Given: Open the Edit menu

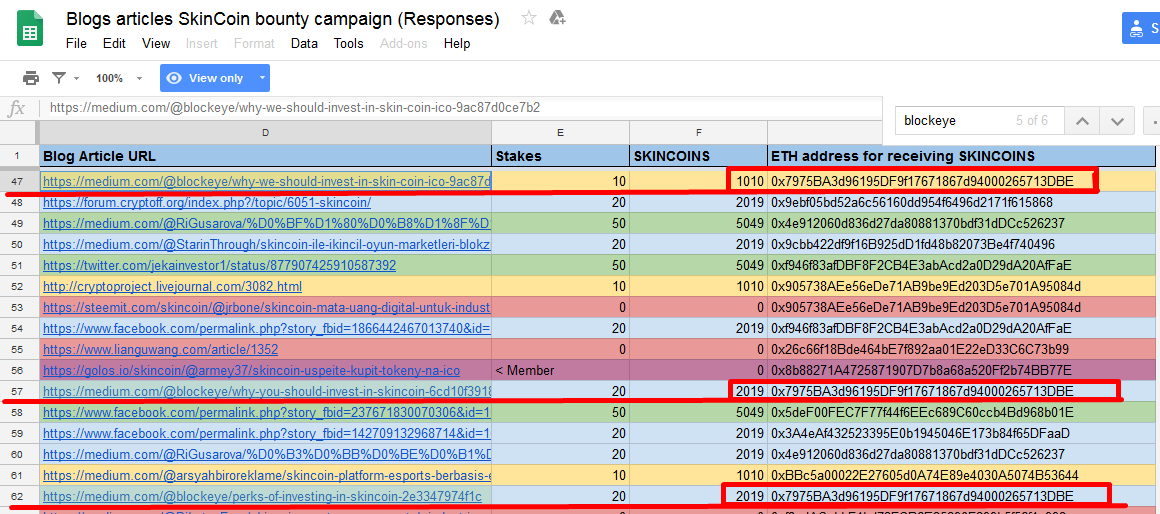Looking at the screenshot, I should pyautogui.click(x=114, y=44).
